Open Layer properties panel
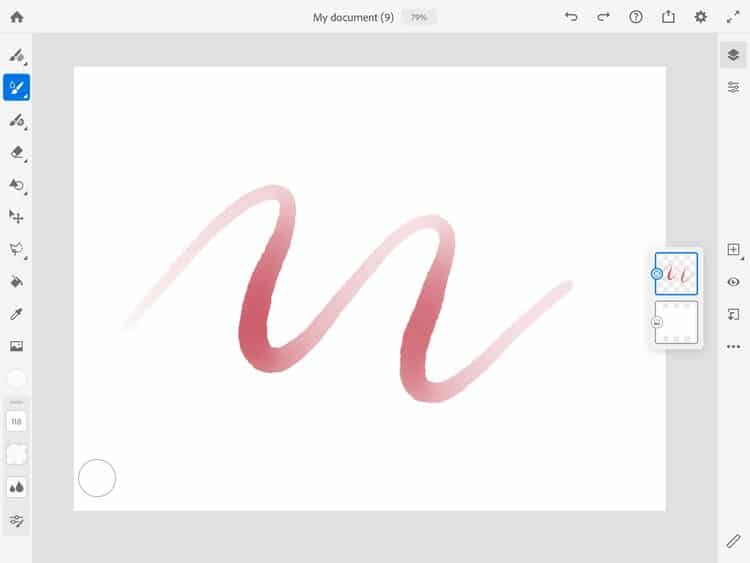750x563 pixels. pyautogui.click(x=733, y=87)
